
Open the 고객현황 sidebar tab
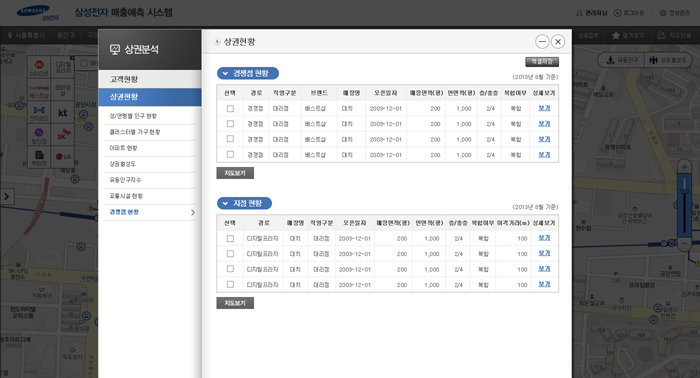[150, 79]
